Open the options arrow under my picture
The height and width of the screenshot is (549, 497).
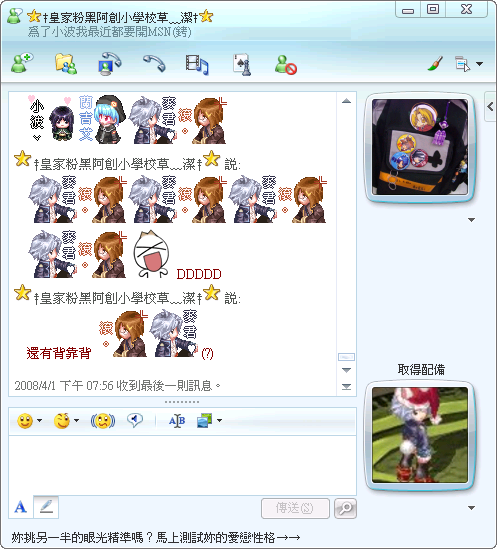click(x=471, y=508)
